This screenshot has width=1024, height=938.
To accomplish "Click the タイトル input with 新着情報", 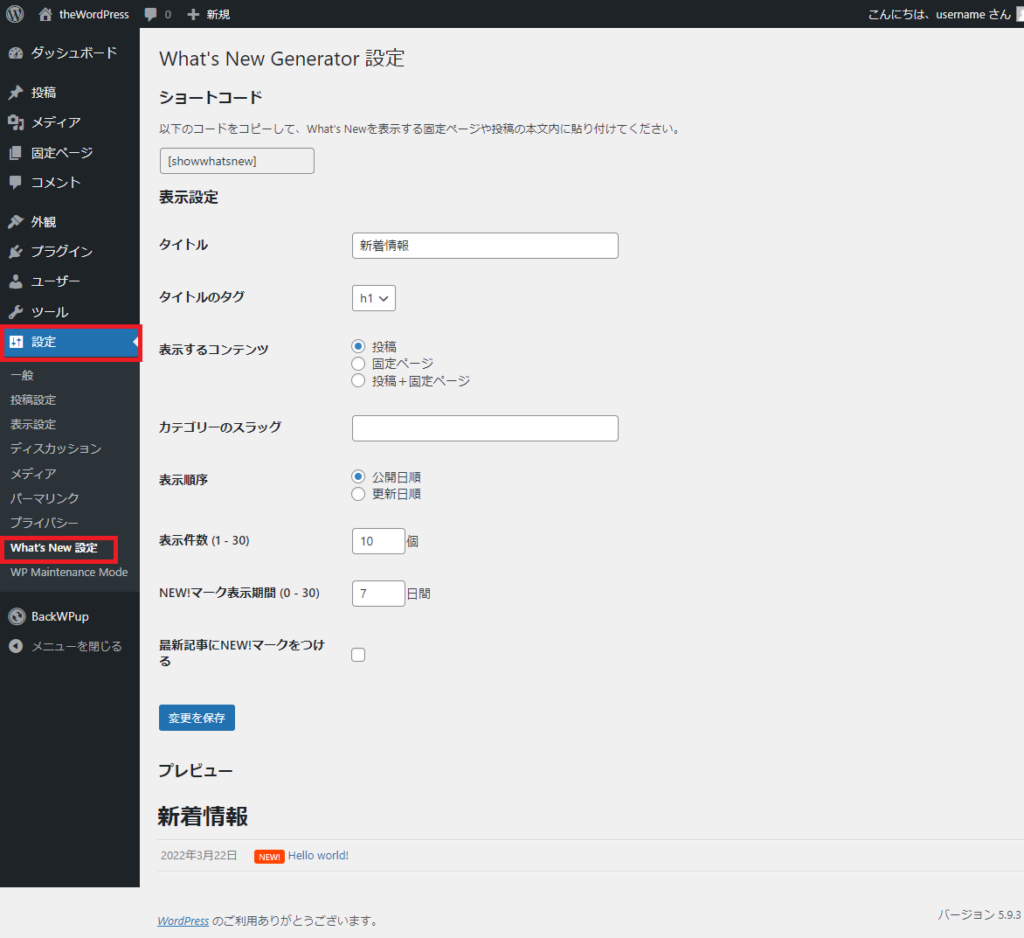I will coord(485,246).
